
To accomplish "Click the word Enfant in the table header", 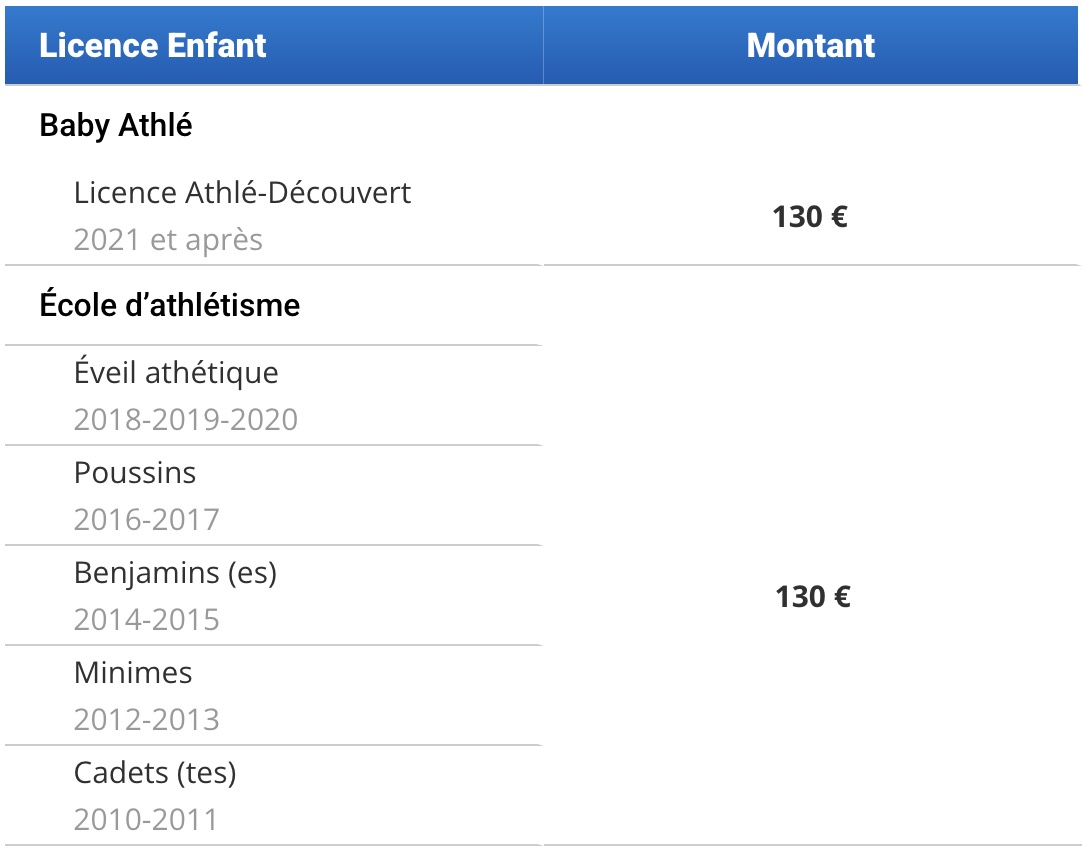I will 217,46.
